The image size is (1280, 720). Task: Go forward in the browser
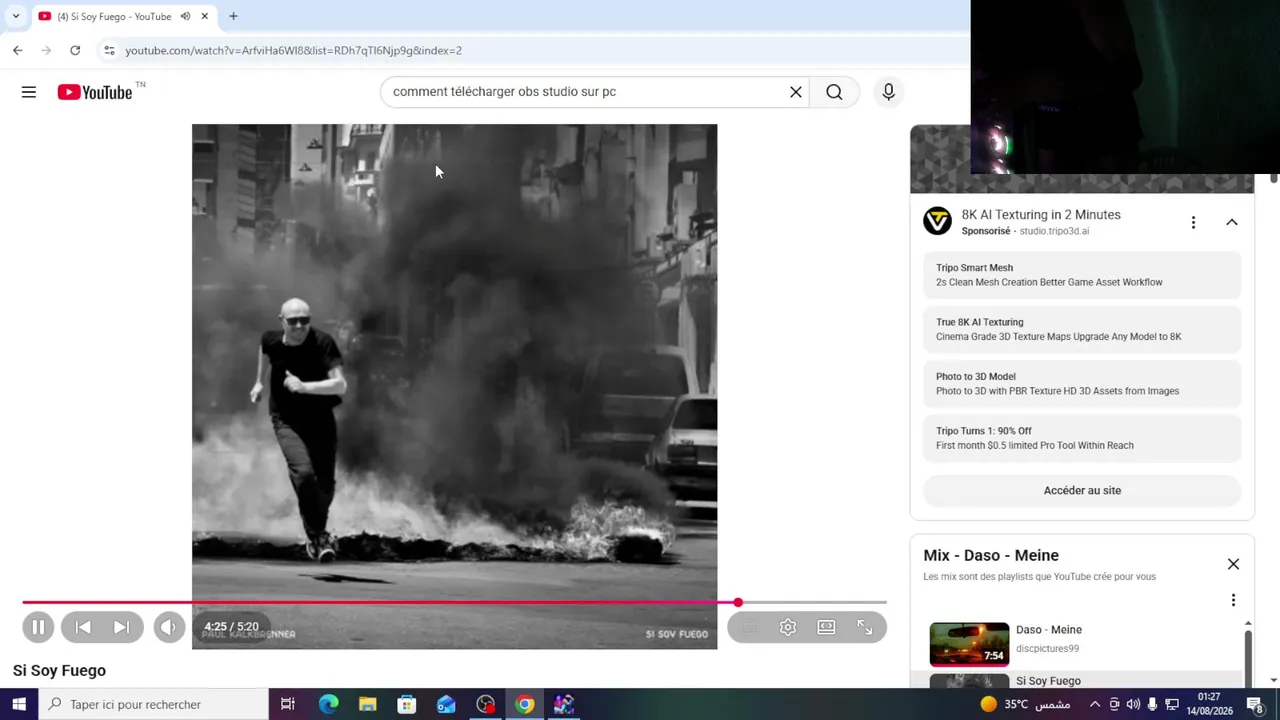[46, 50]
